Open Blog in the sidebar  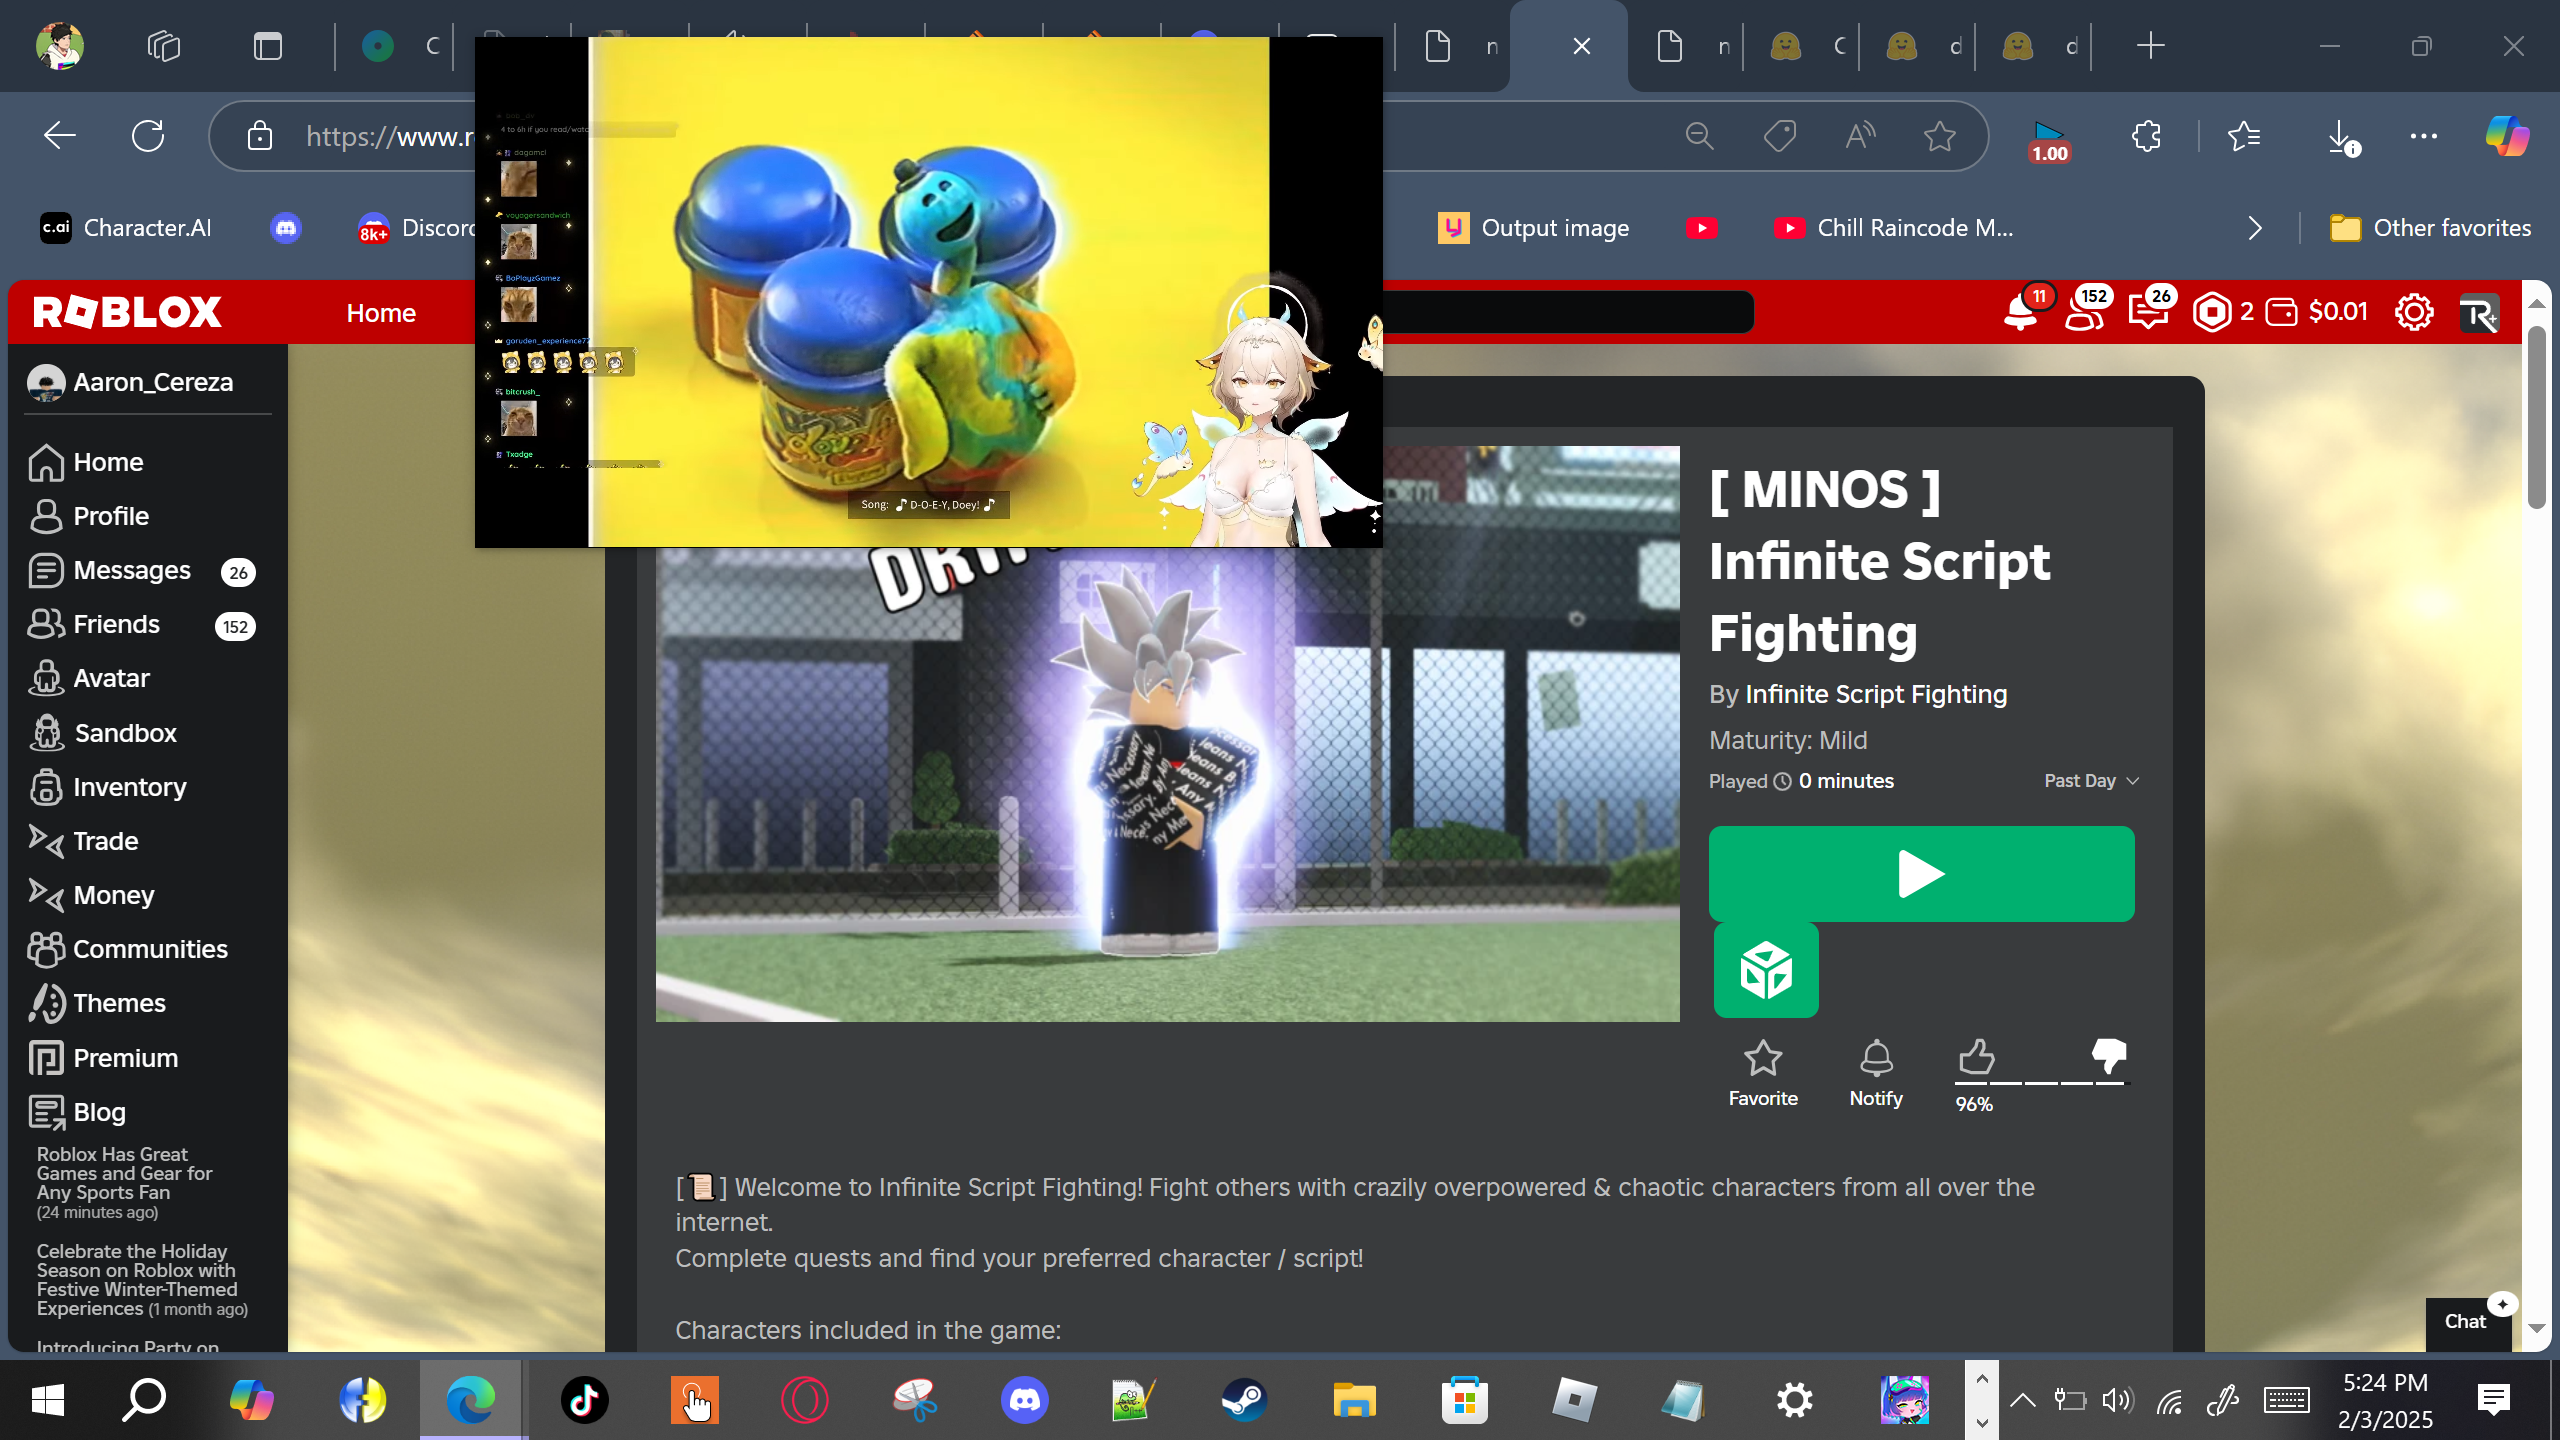pyautogui.click(x=78, y=1112)
